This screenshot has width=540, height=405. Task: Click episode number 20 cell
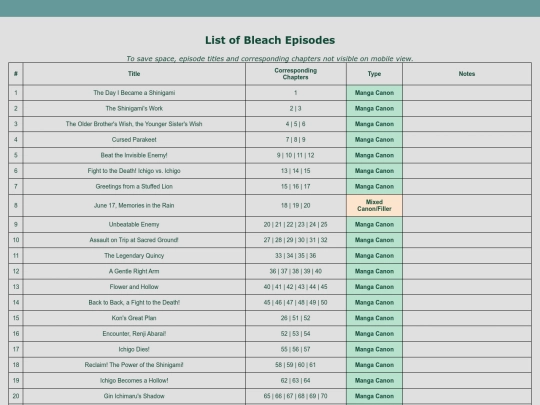[16, 396]
